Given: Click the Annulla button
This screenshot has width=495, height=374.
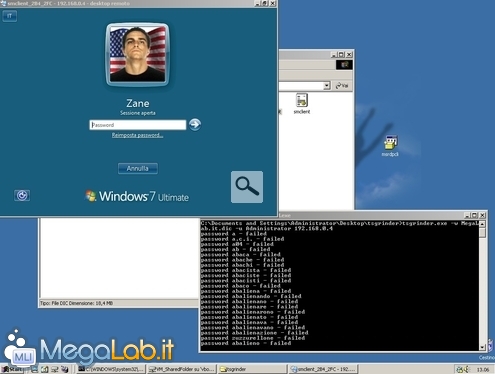Looking at the screenshot, I should coord(138,169).
